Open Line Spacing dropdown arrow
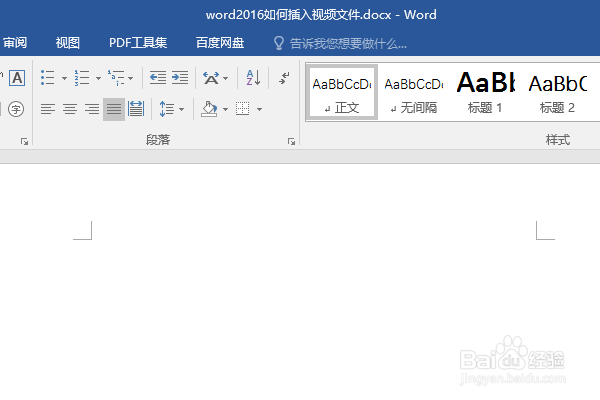 (x=181, y=109)
